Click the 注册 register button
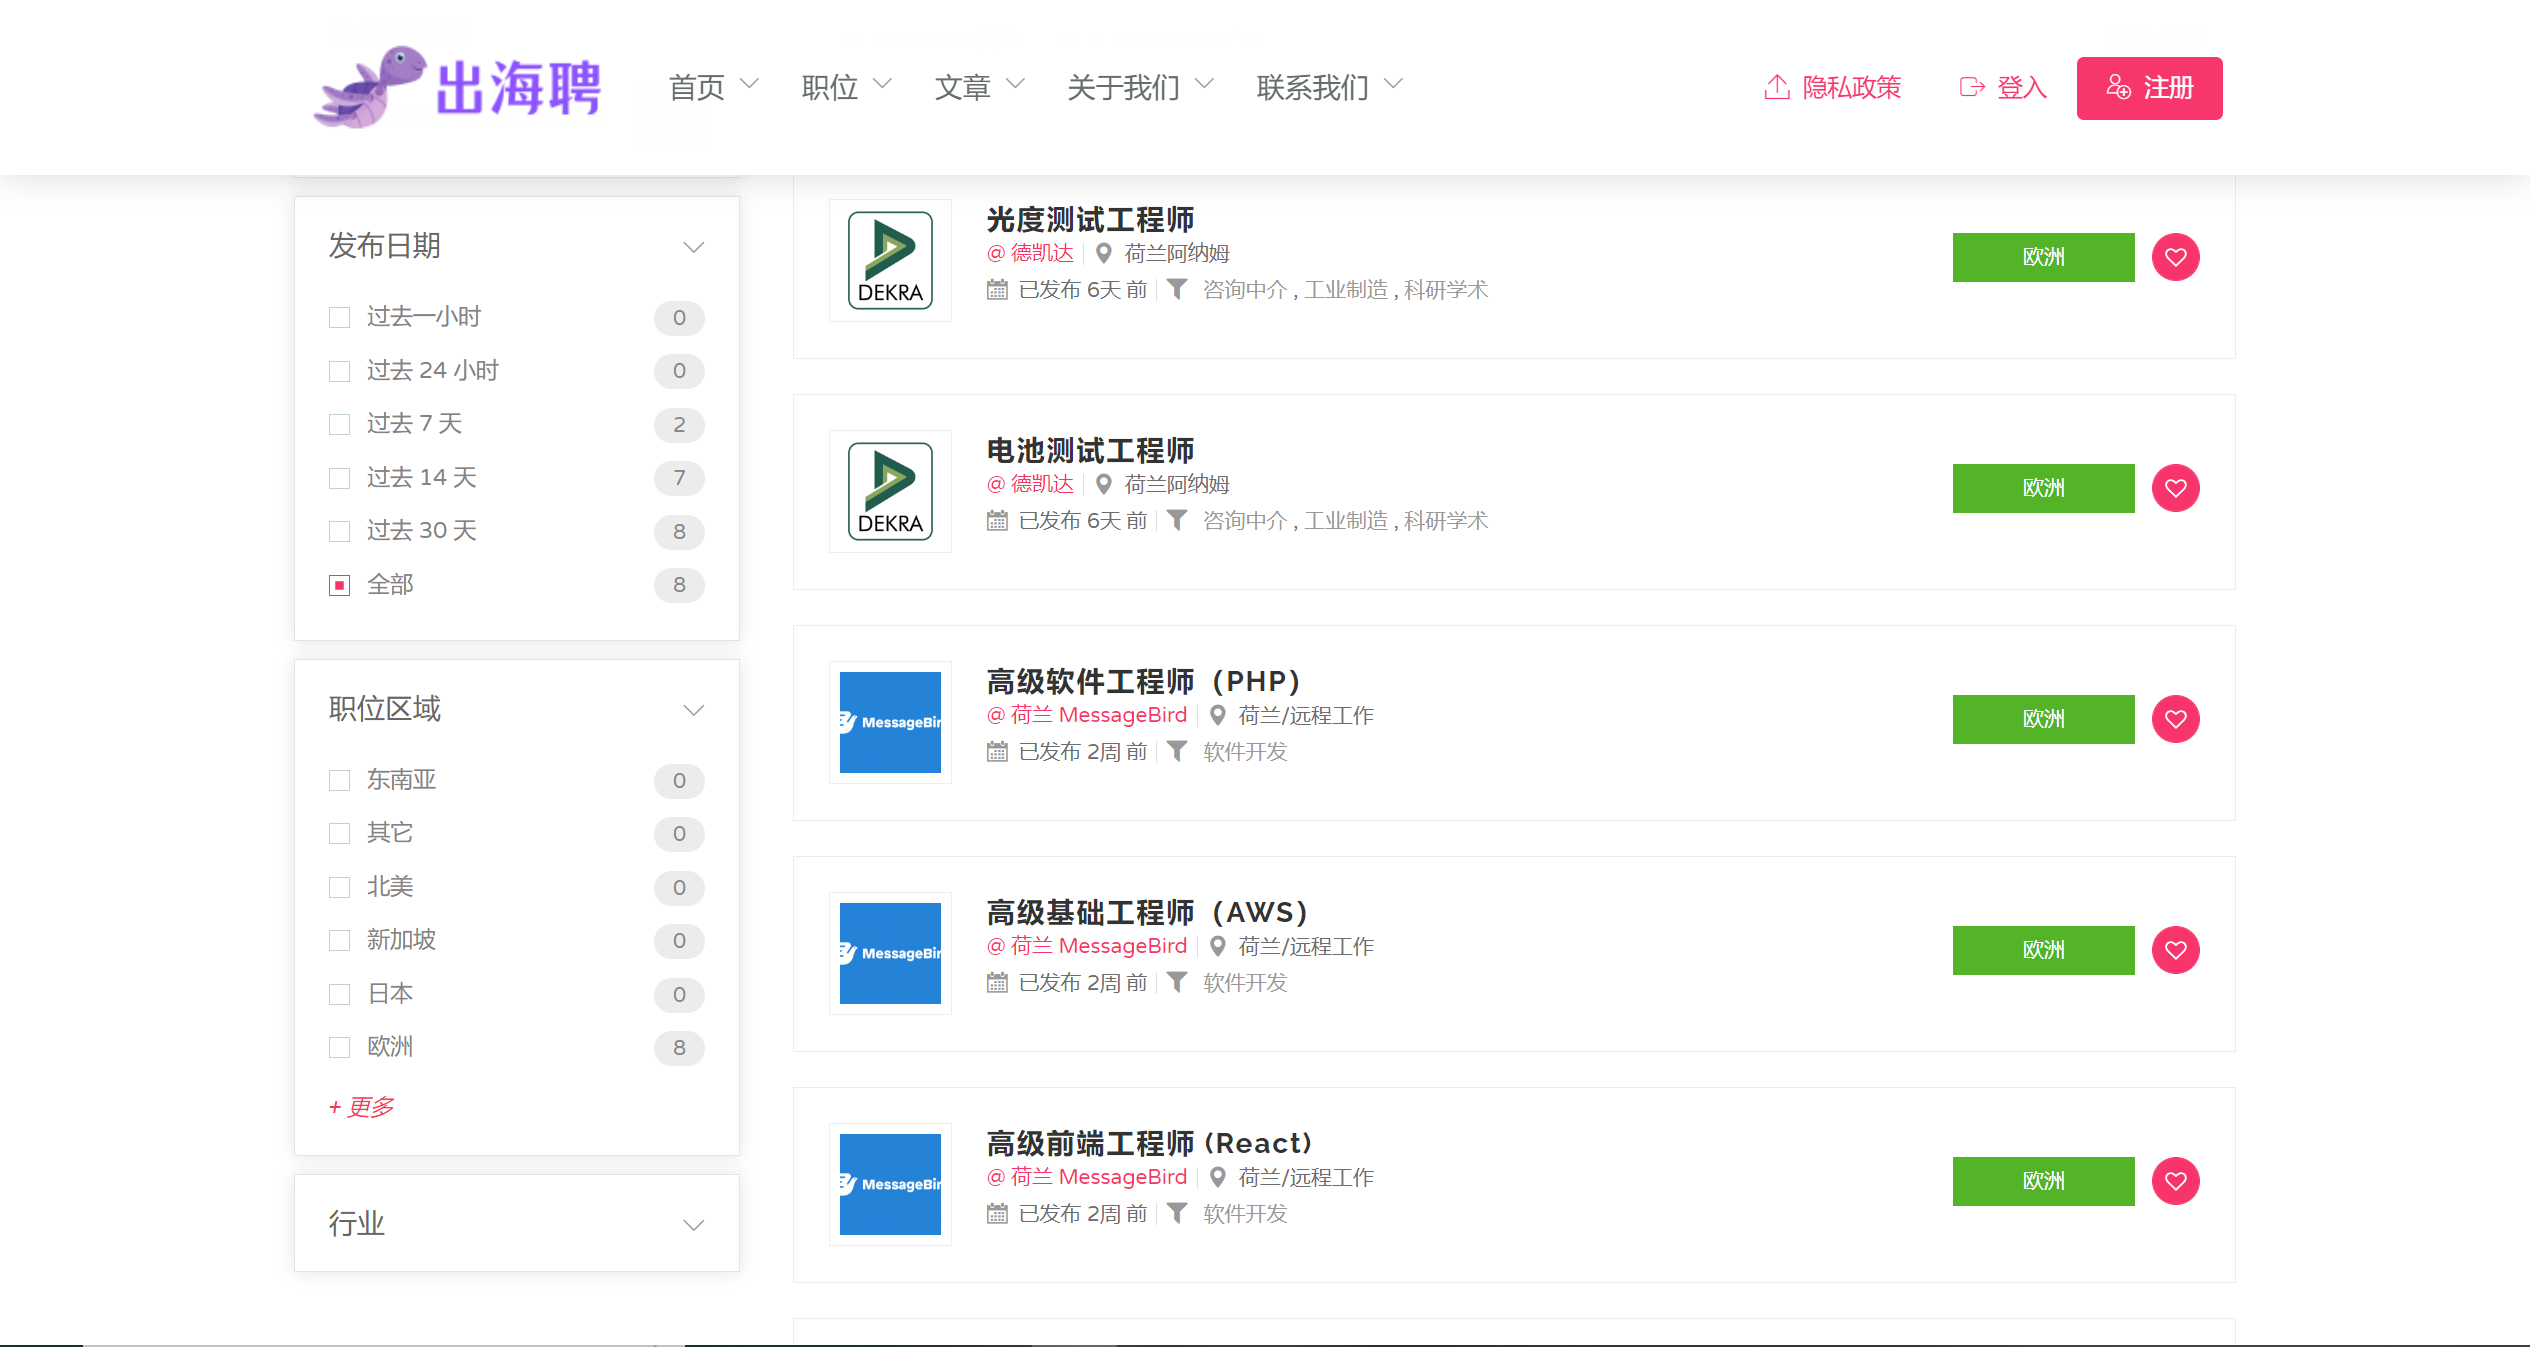The height and width of the screenshot is (1347, 2530). [2149, 88]
